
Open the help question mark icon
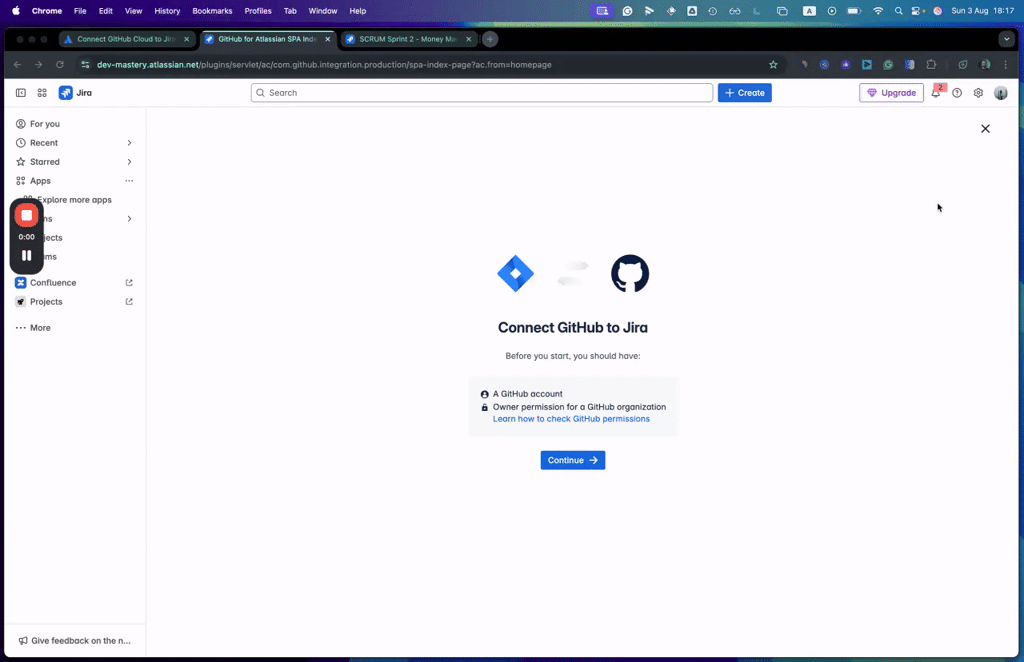[957, 93]
